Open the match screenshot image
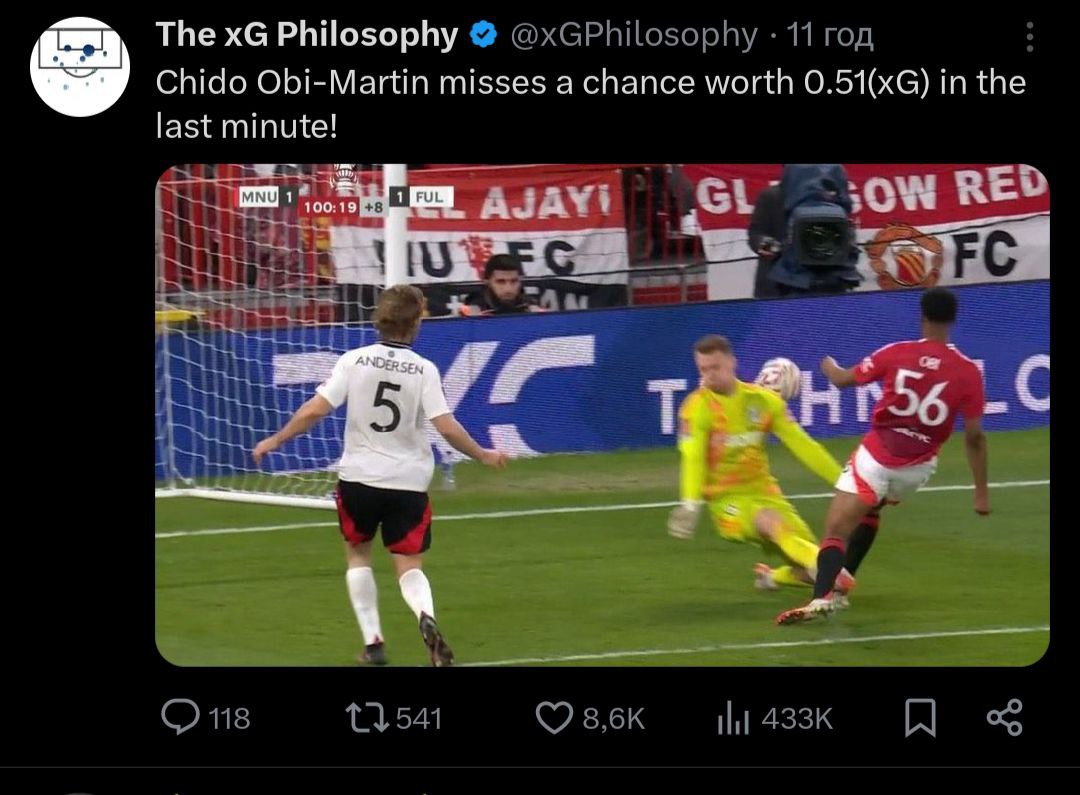 click(x=602, y=415)
